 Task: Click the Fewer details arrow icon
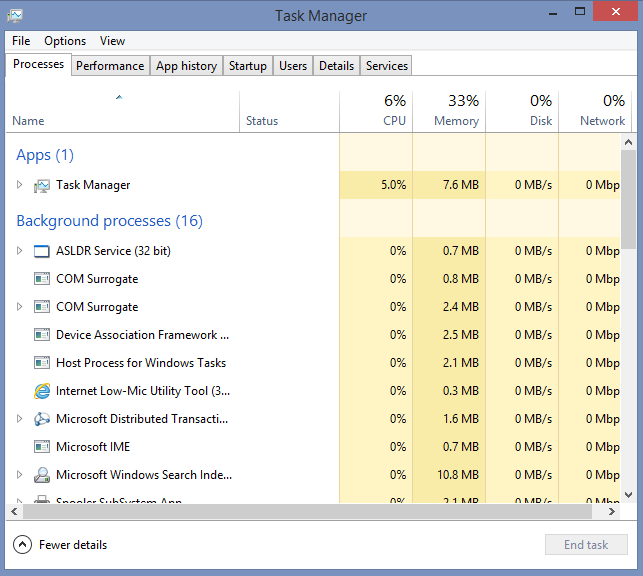pyautogui.click(x=23, y=545)
